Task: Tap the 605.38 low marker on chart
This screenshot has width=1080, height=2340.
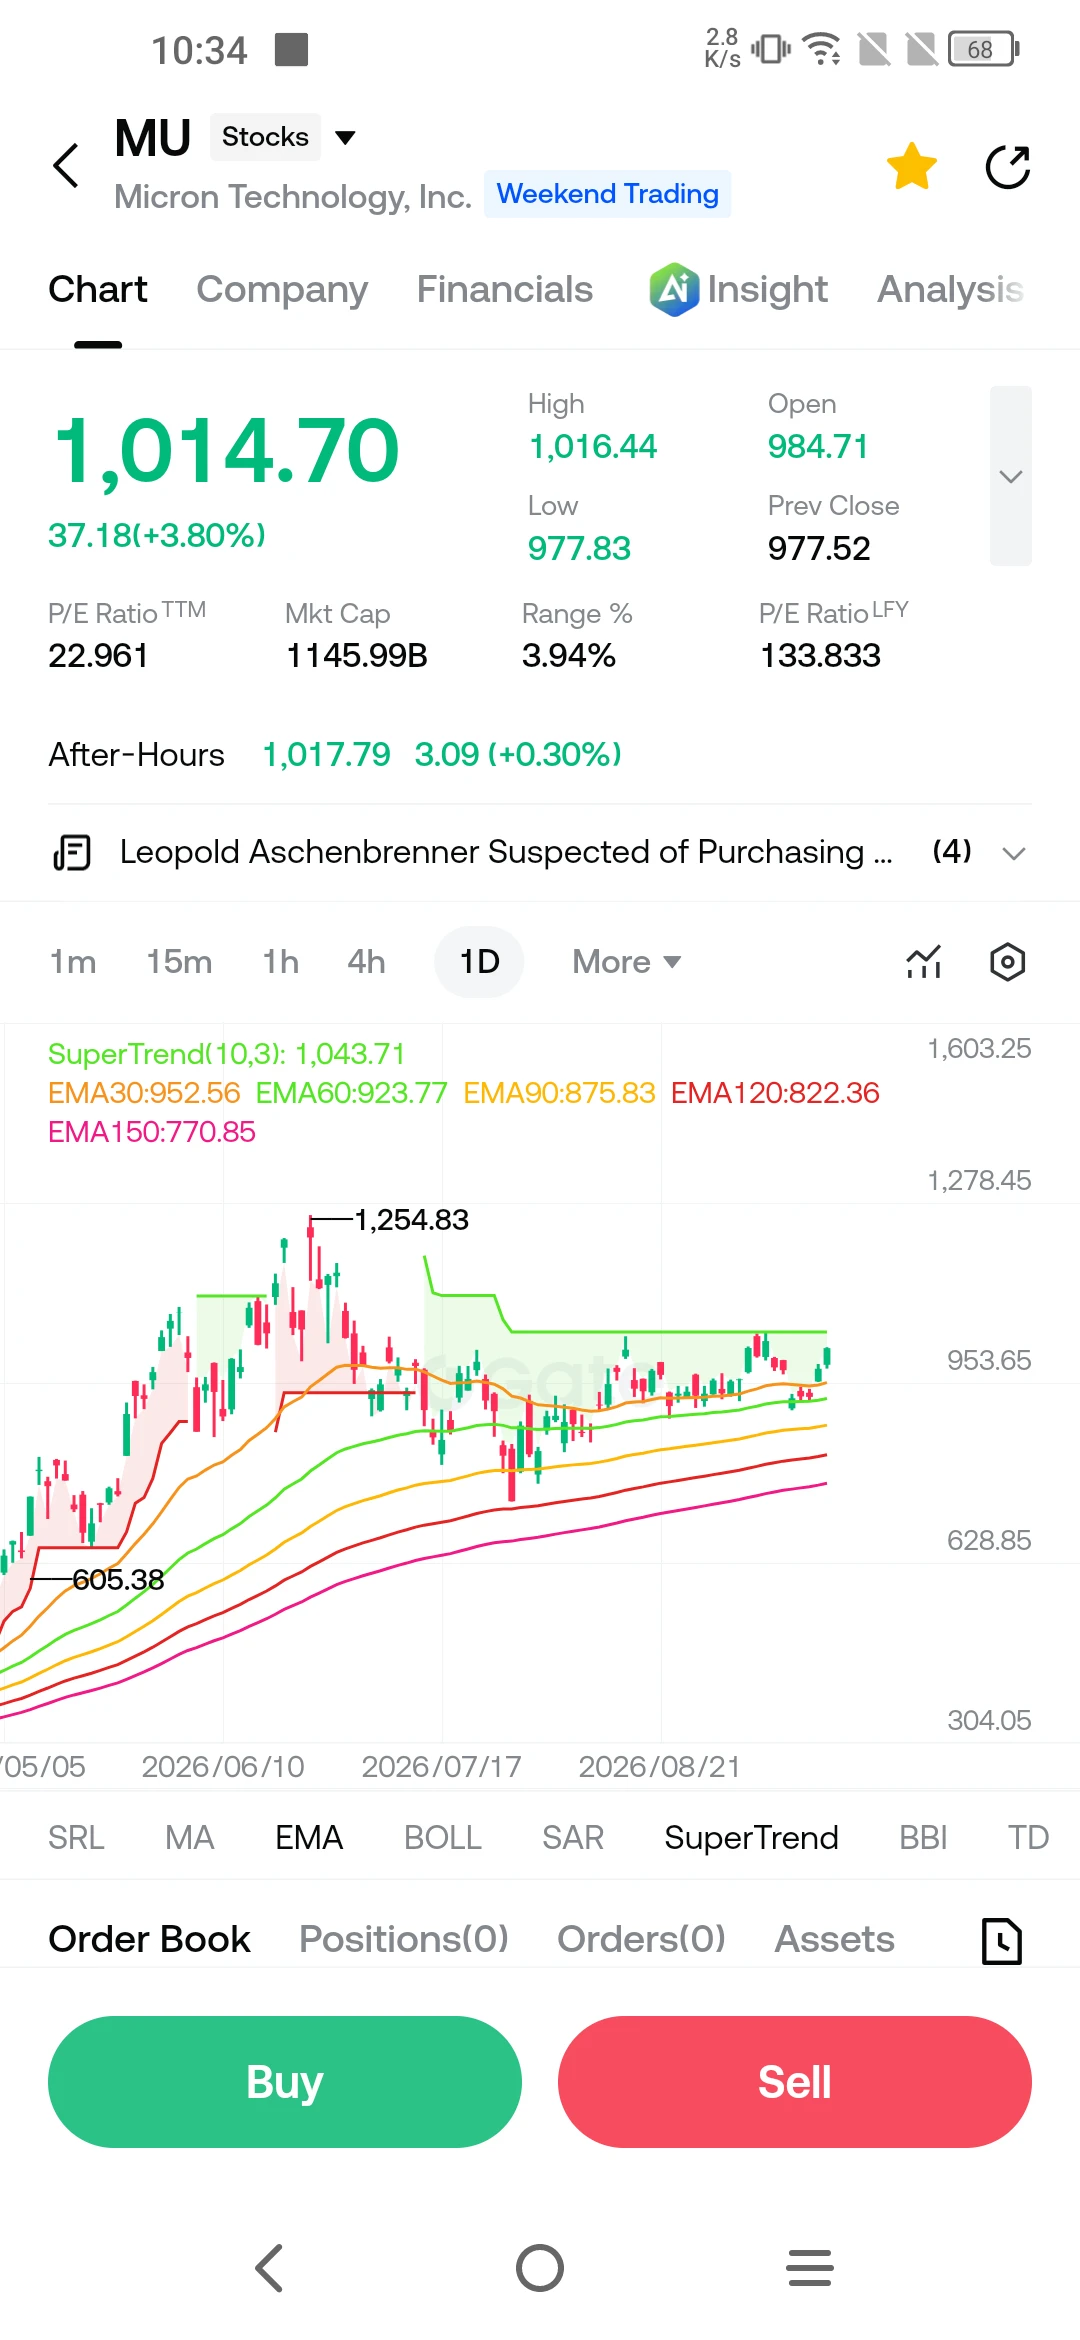Action: pos(118,1580)
